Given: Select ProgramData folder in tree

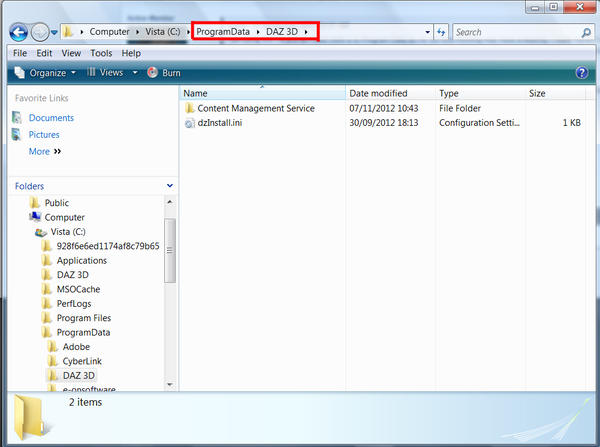Looking at the screenshot, I should tap(83, 333).
